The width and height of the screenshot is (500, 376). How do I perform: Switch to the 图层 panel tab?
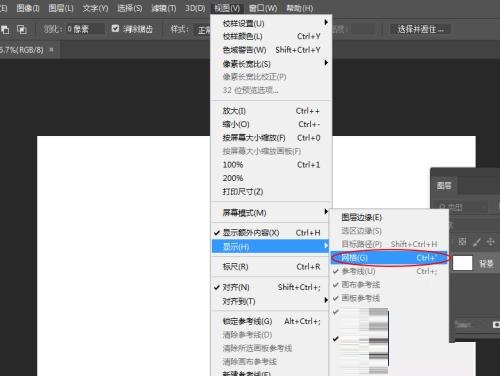[x=444, y=186]
